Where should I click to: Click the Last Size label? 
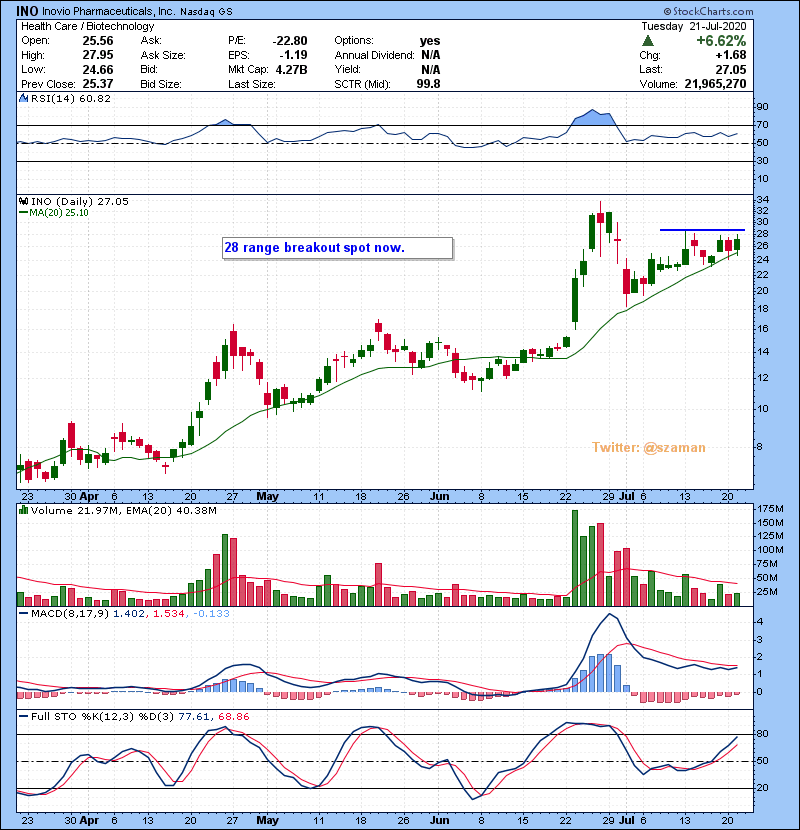[x=252, y=84]
